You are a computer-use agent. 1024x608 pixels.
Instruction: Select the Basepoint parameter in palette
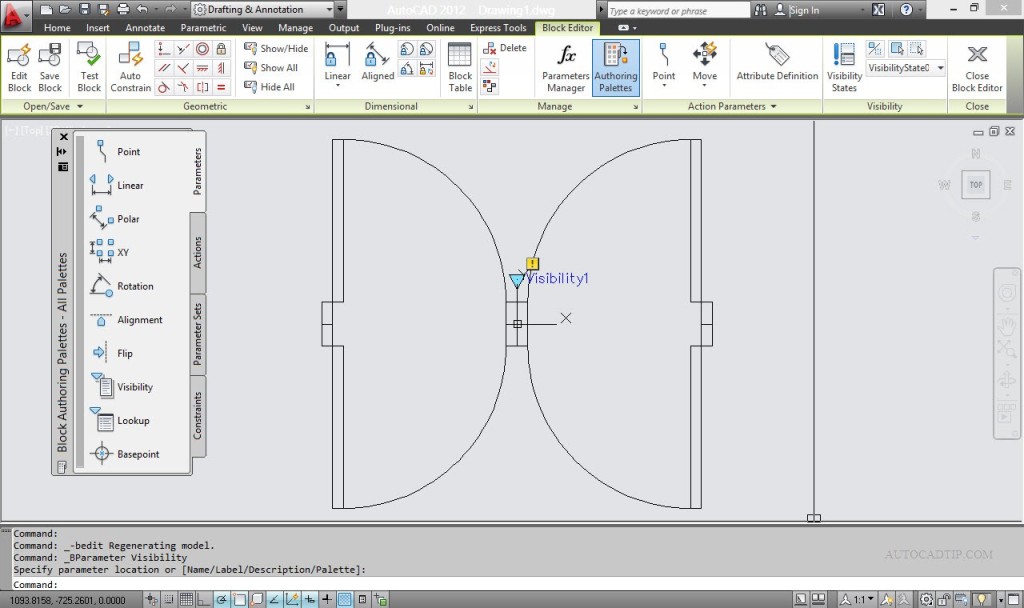click(x=125, y=454)
